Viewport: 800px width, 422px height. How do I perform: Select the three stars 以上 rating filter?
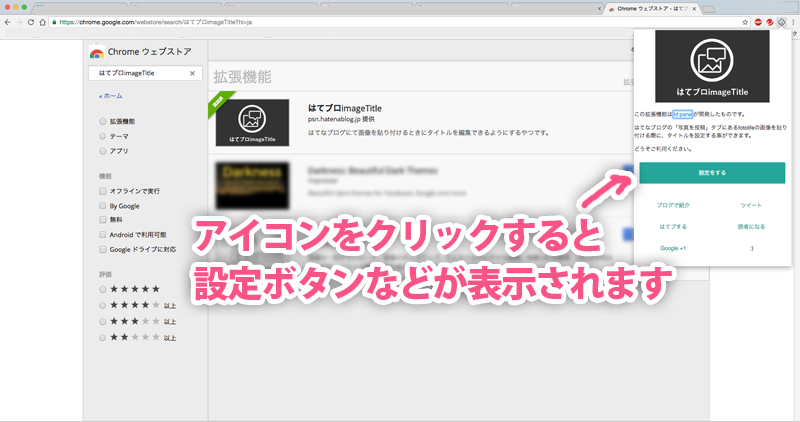click(103, 321)
